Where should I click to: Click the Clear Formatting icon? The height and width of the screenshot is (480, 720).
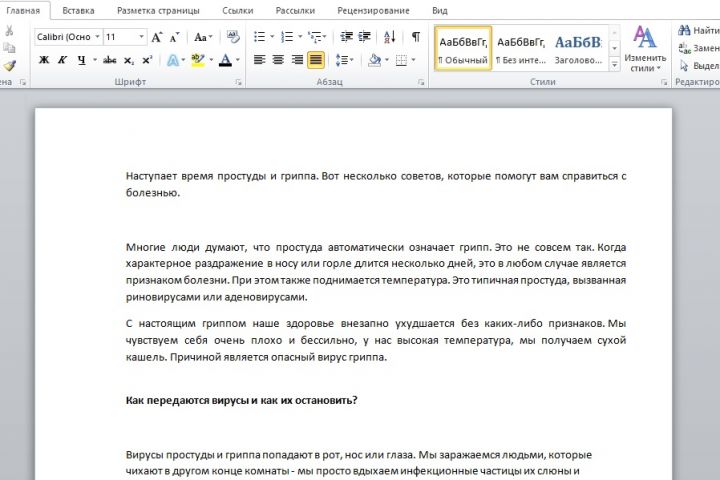click(233, 37)
